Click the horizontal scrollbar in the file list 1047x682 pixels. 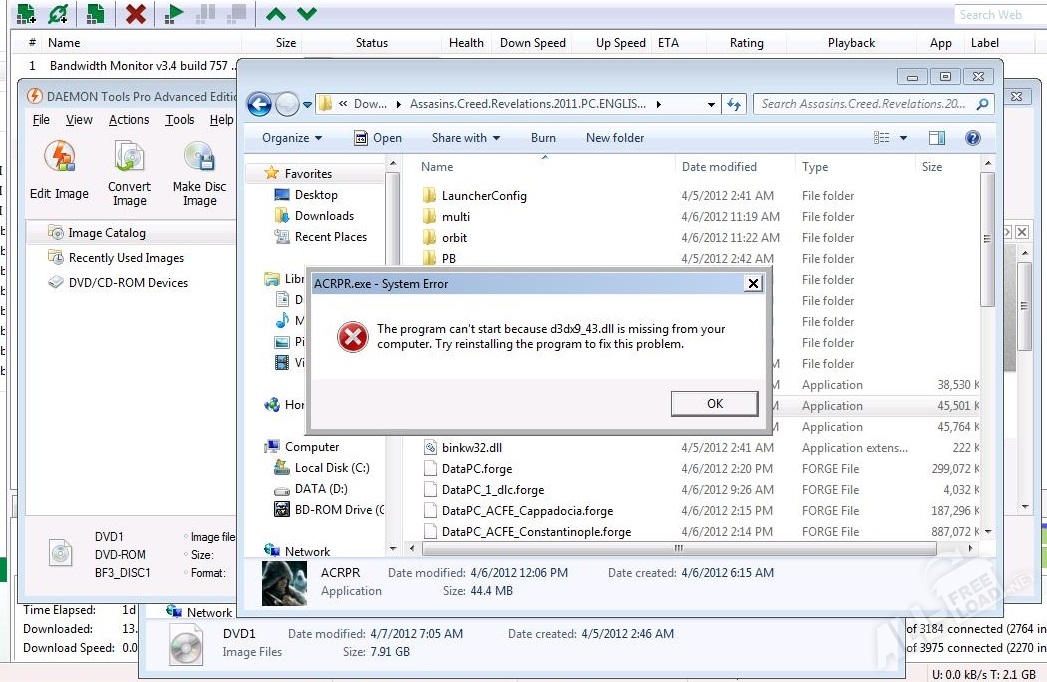click(x=680, y=548)
